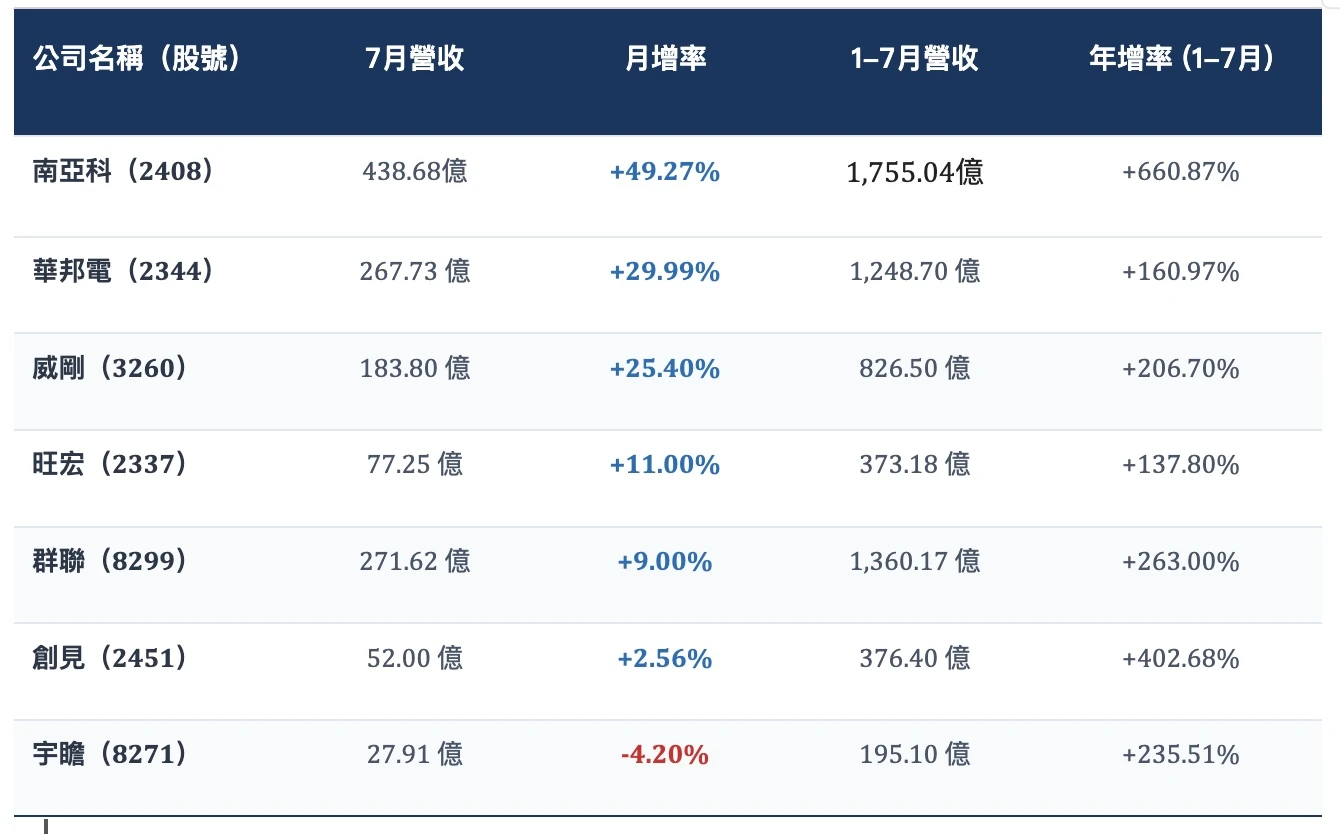Click the 1–7月營收 column header

pos(915,59)
